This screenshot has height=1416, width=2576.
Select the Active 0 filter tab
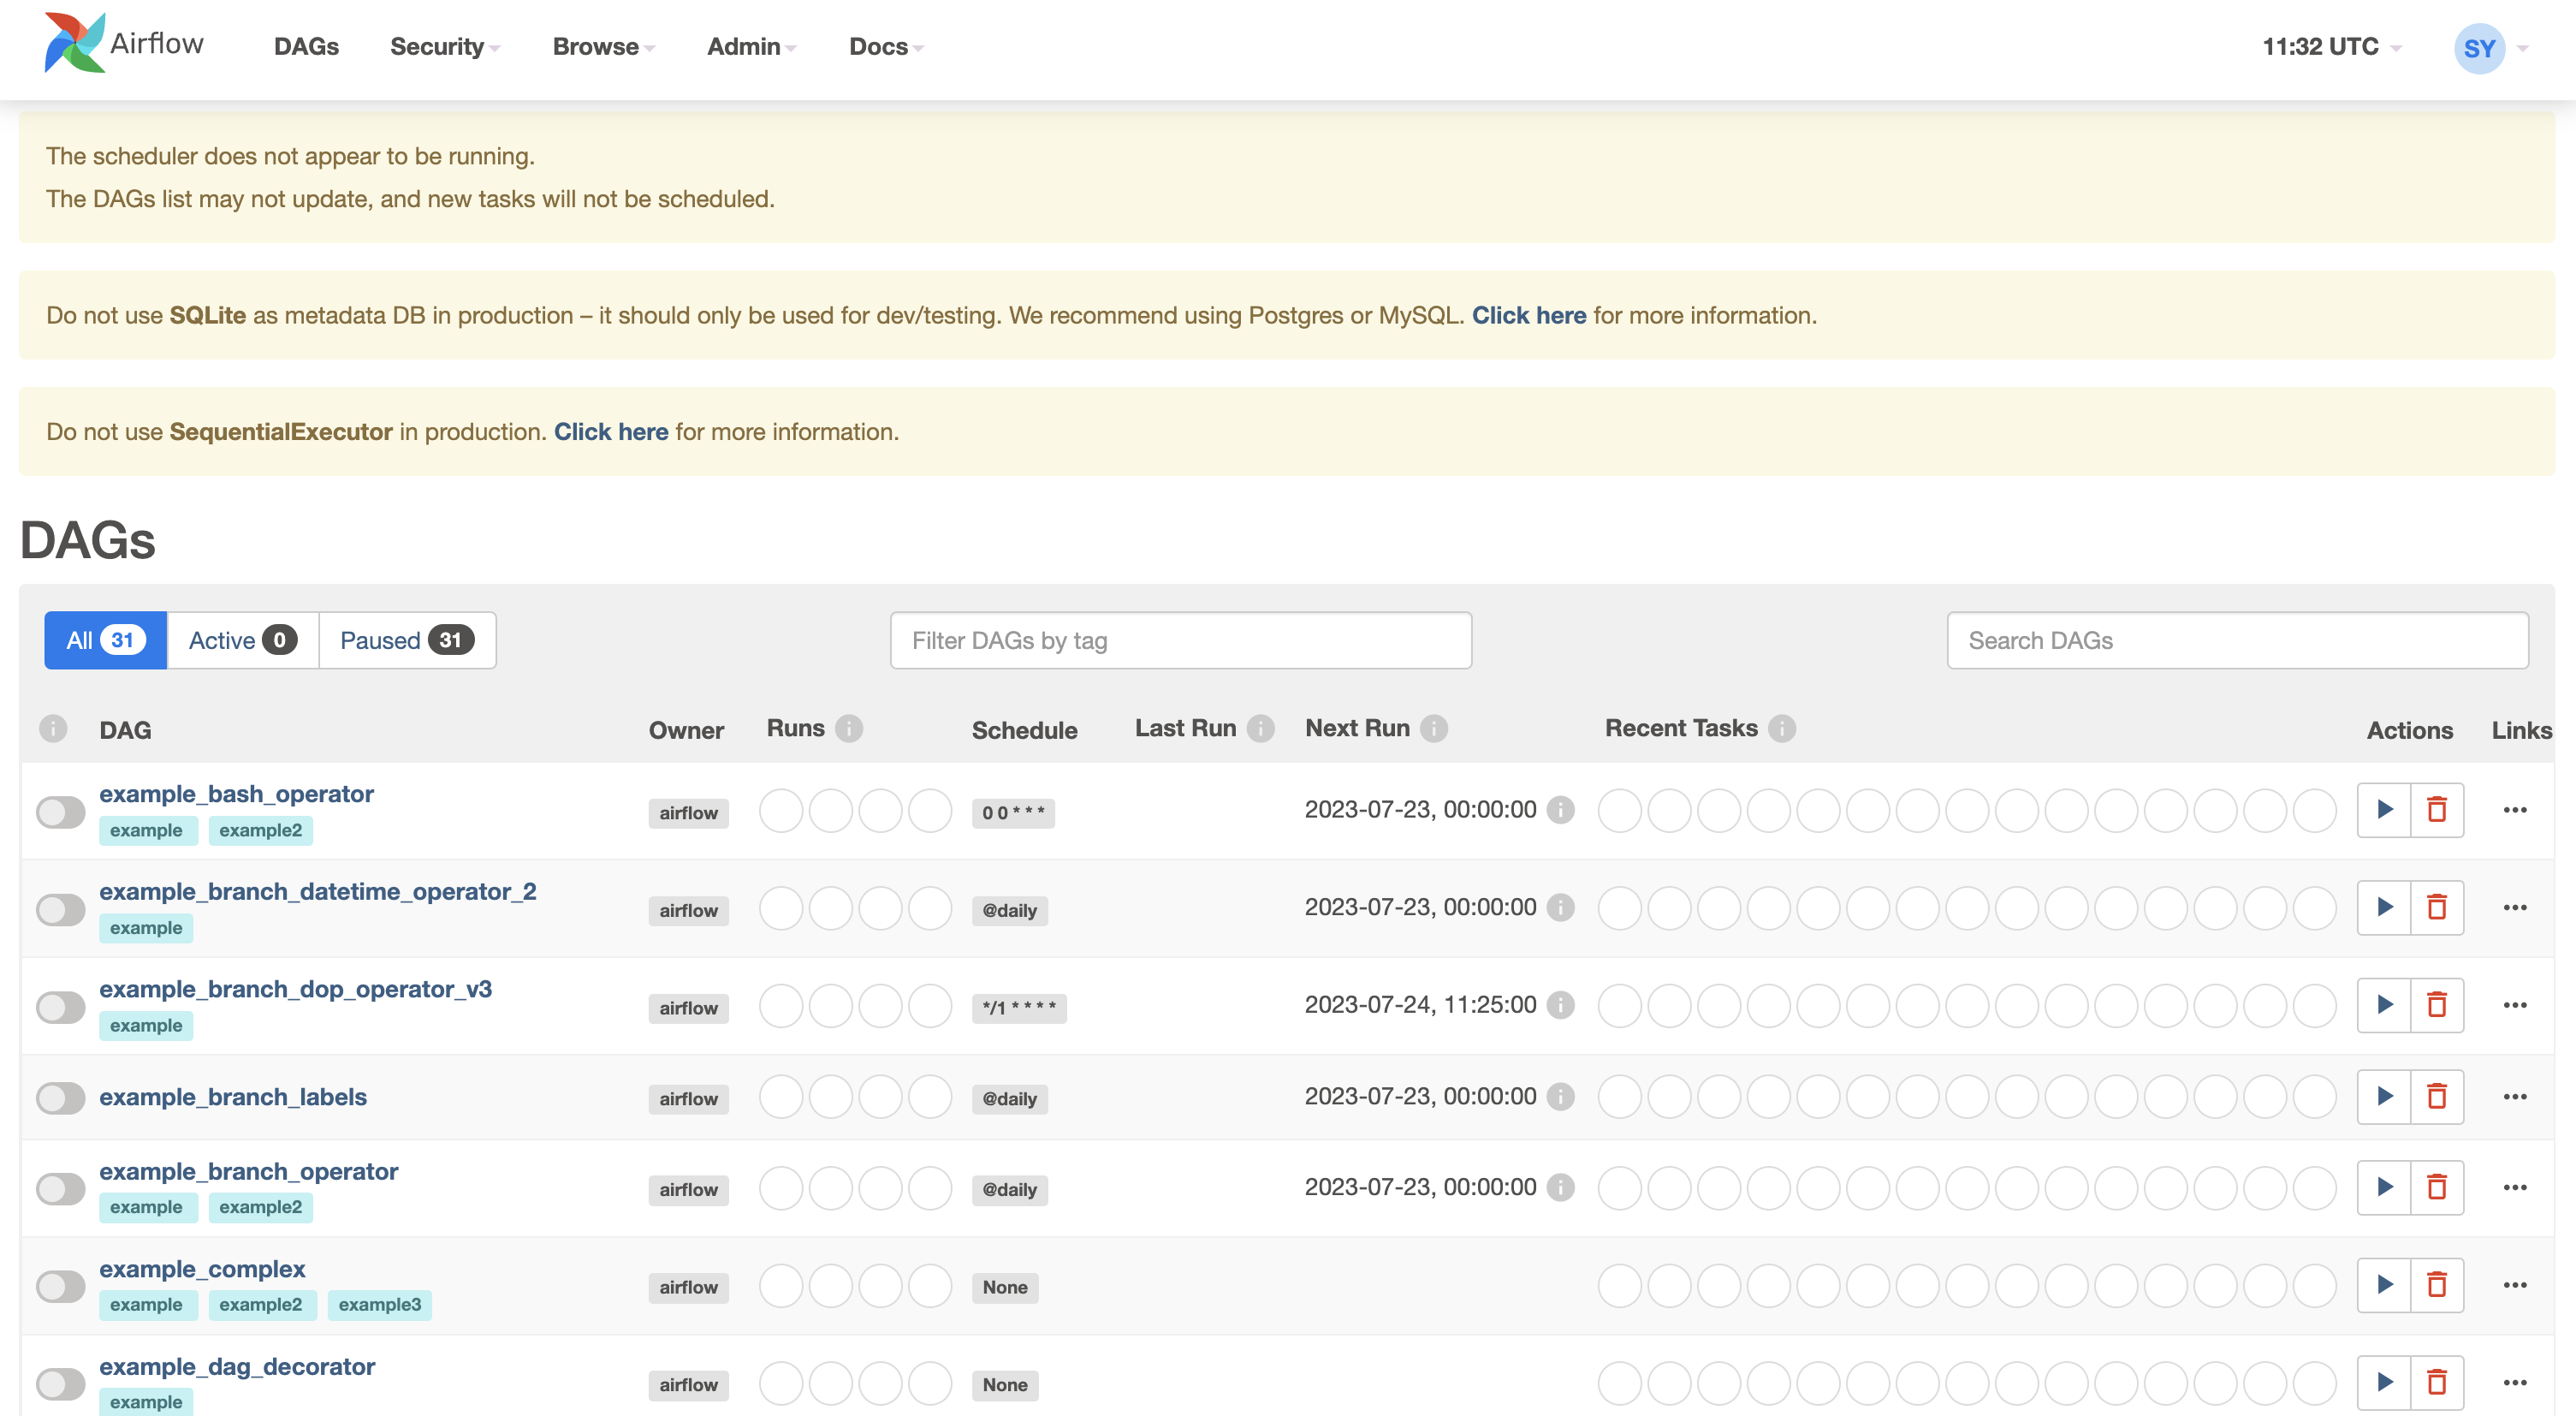(x=242, y=640)
